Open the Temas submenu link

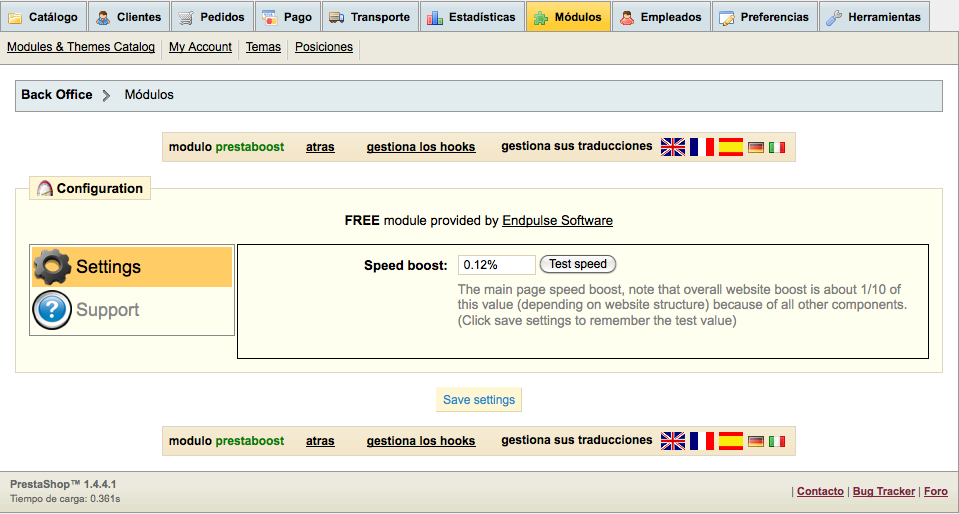[263, 47]
